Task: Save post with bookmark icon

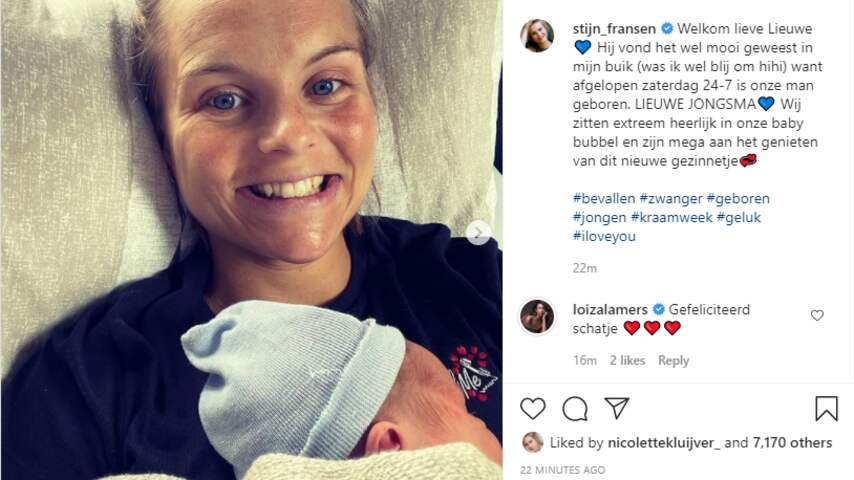Action: tap(826, 409)
